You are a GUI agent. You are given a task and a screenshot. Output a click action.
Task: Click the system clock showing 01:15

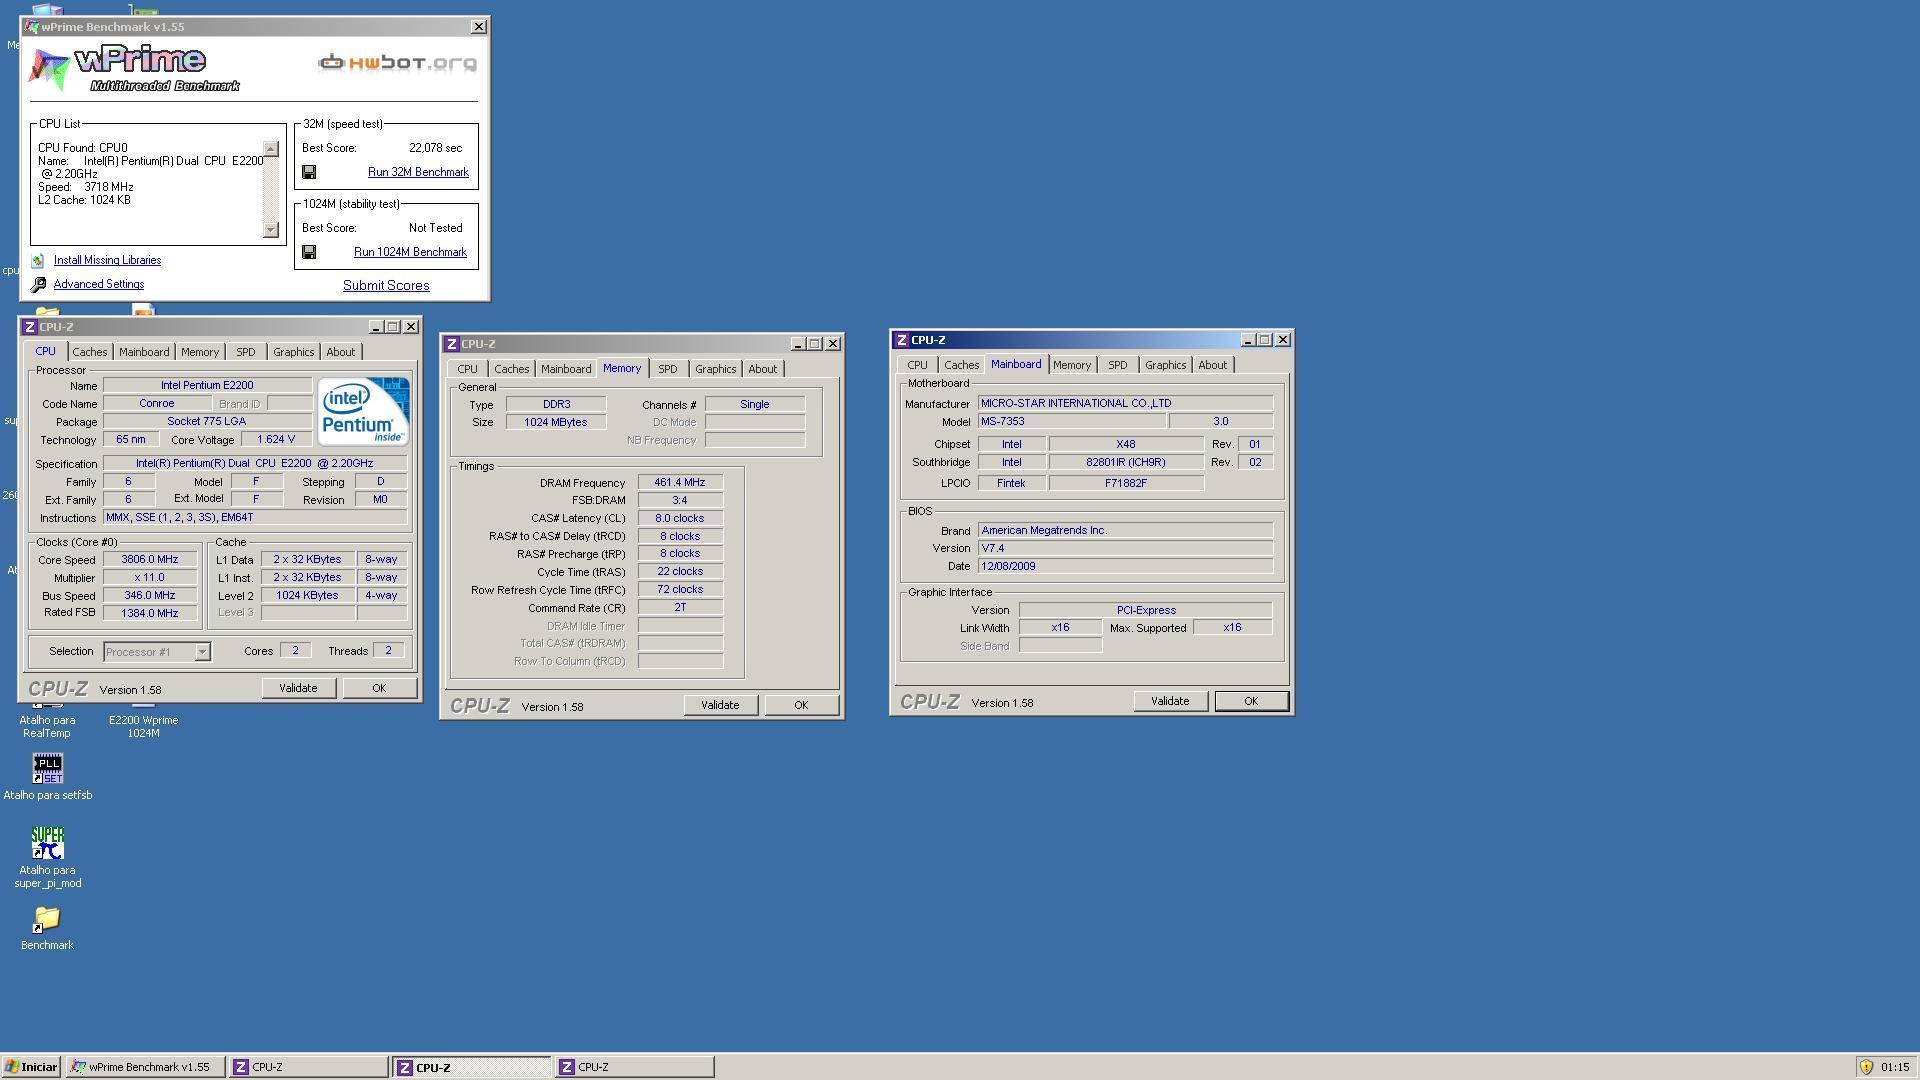[x=1894, y=1067]
